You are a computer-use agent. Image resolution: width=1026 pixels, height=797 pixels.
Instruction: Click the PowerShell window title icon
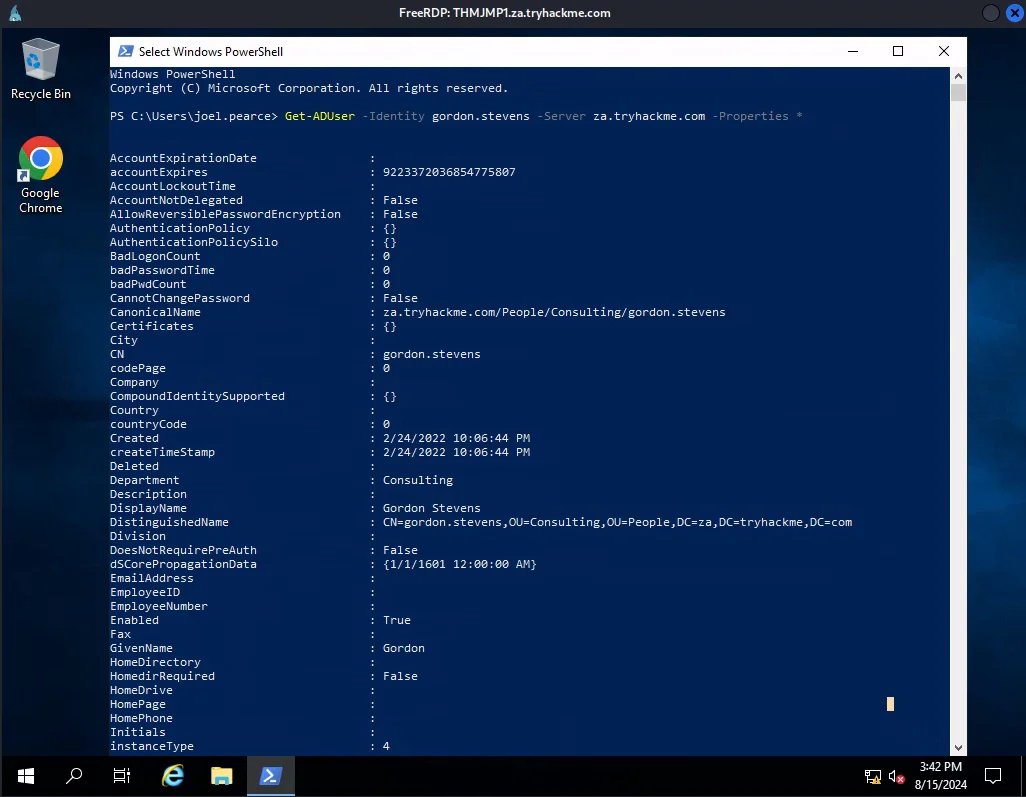tap(126, 52)
